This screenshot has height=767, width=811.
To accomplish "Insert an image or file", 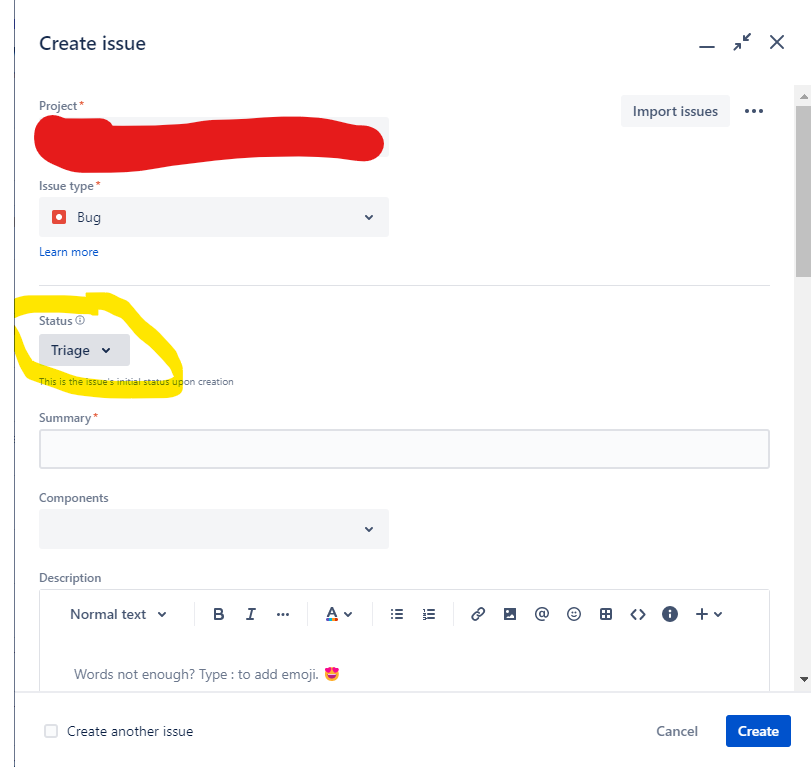I will coord(510,614).
